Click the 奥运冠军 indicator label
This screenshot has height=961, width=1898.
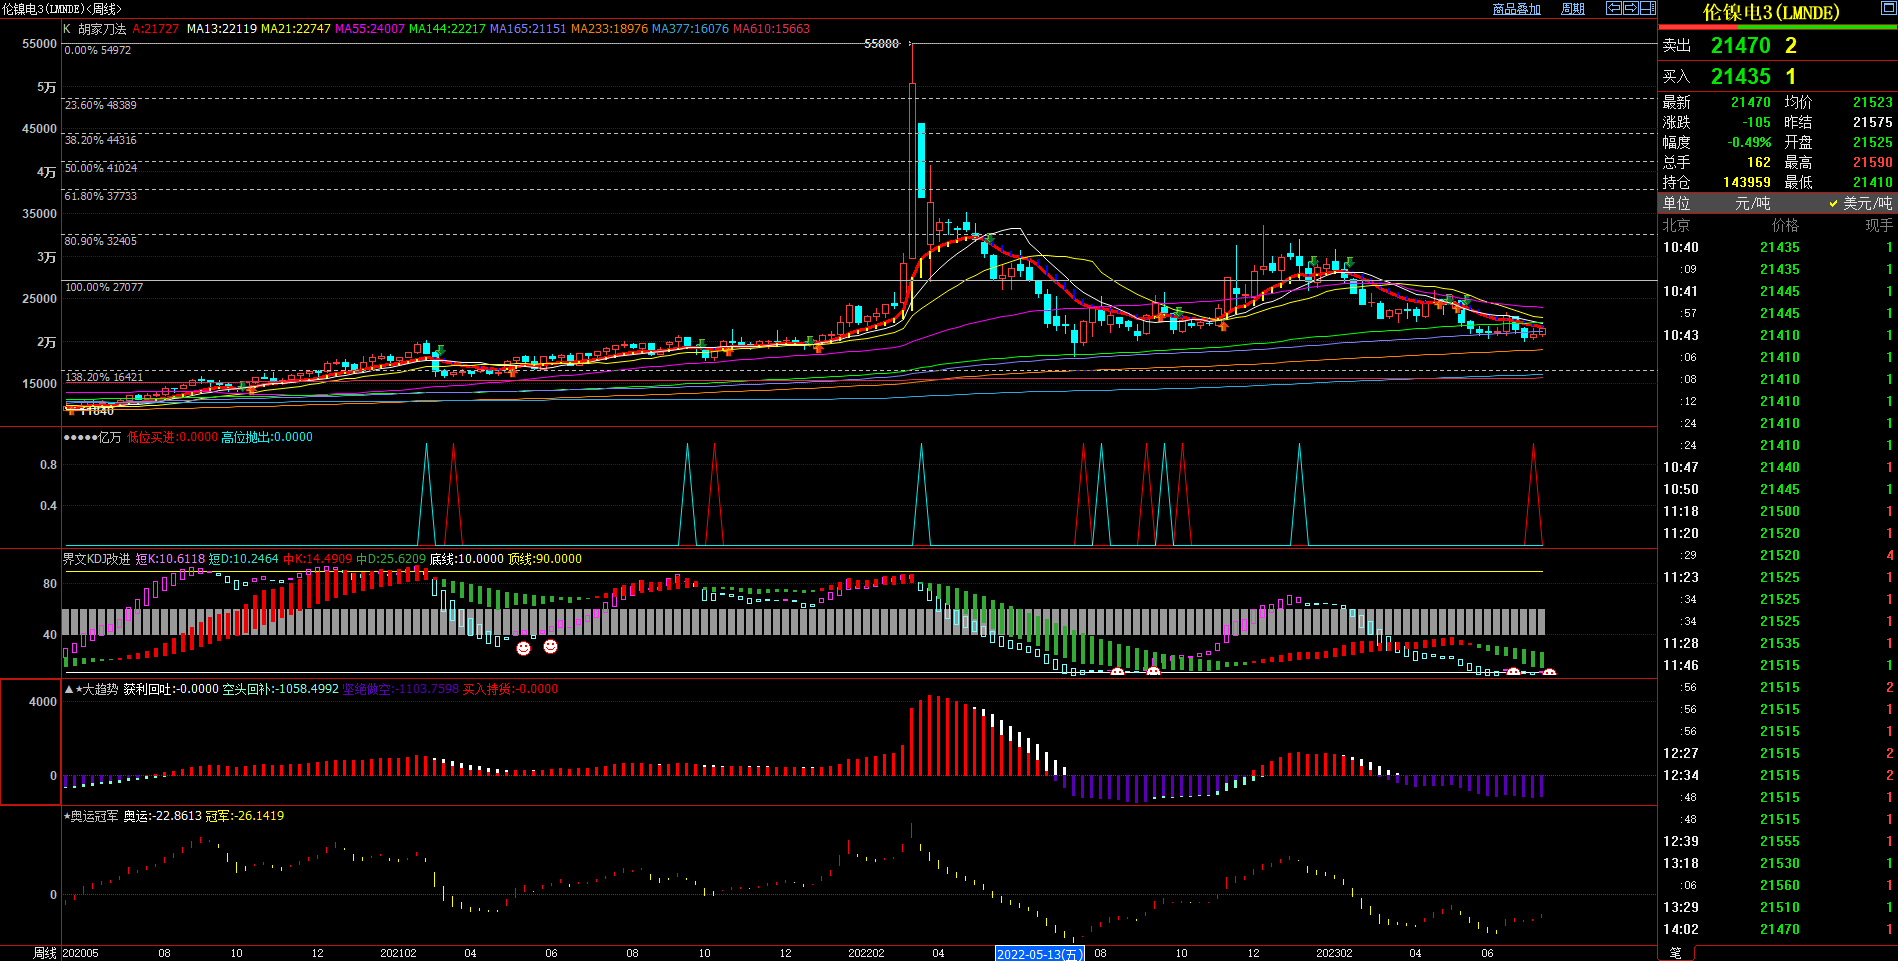pyautogui.click(x=93, y=816)
